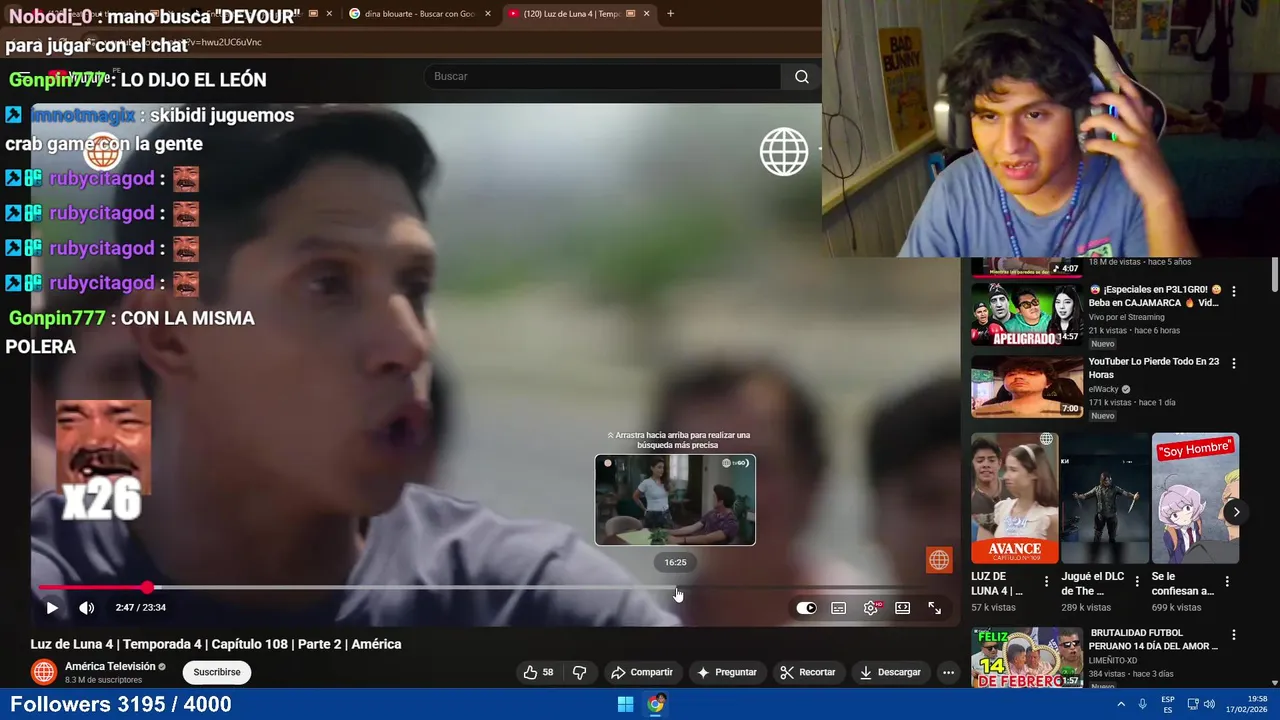
Task: Open options menu for Especiales en P3L1GR0 video
Action: (x=1233, y=291)
